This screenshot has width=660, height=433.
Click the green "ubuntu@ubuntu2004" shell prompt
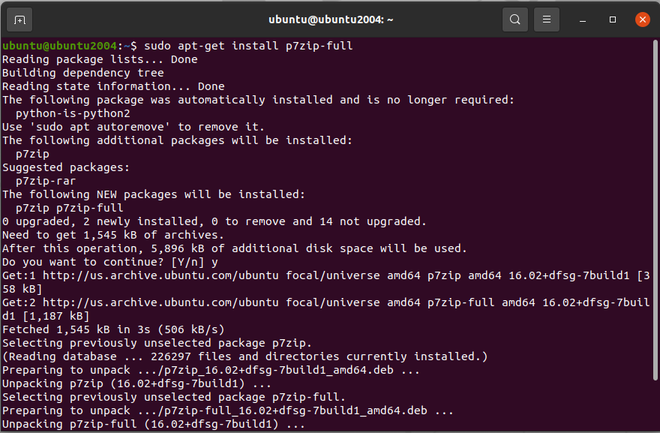tap(59, 46)
